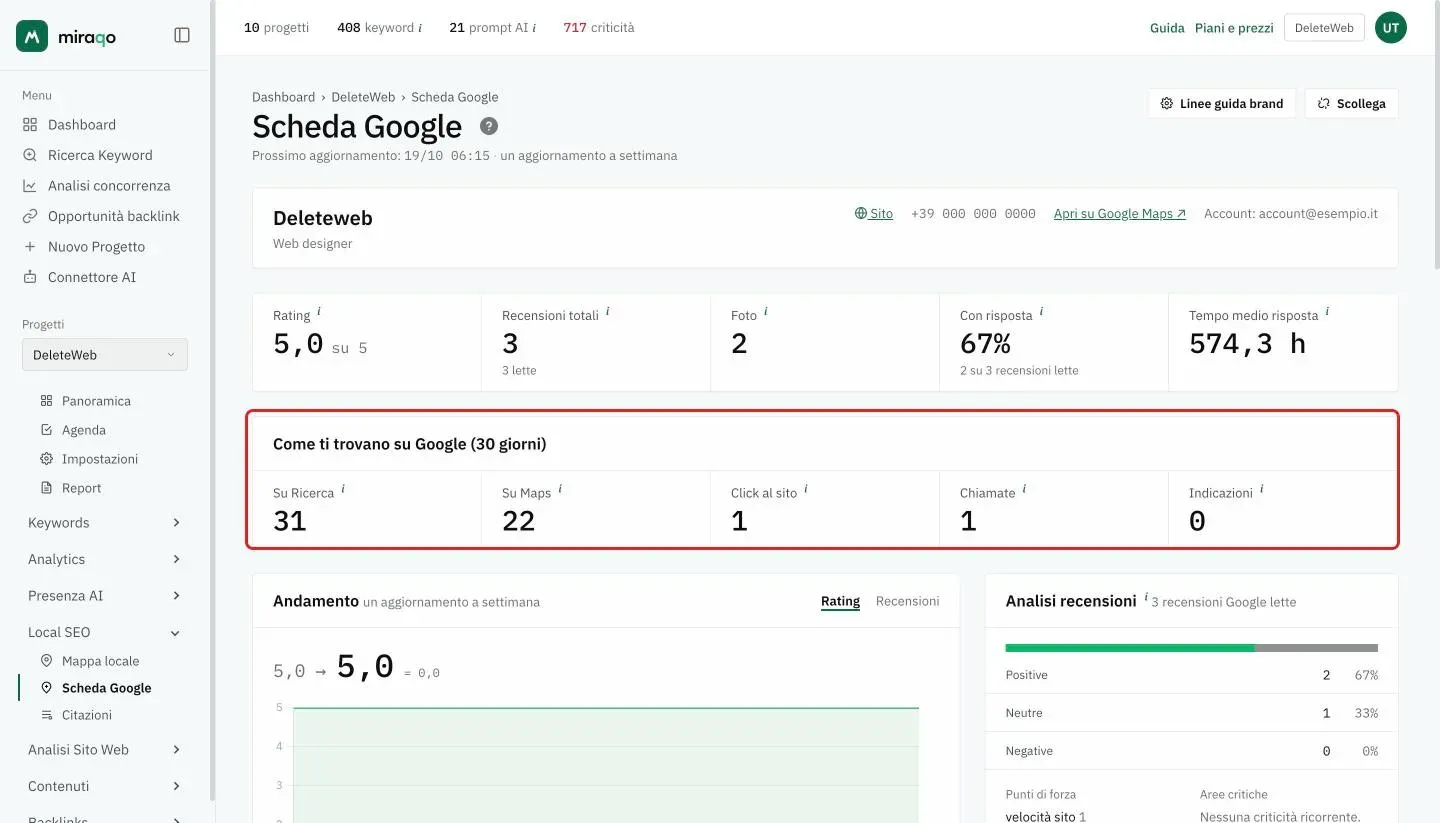
Task: Click the Mappa locale pin icon
Action: click(x=46, y=661)
